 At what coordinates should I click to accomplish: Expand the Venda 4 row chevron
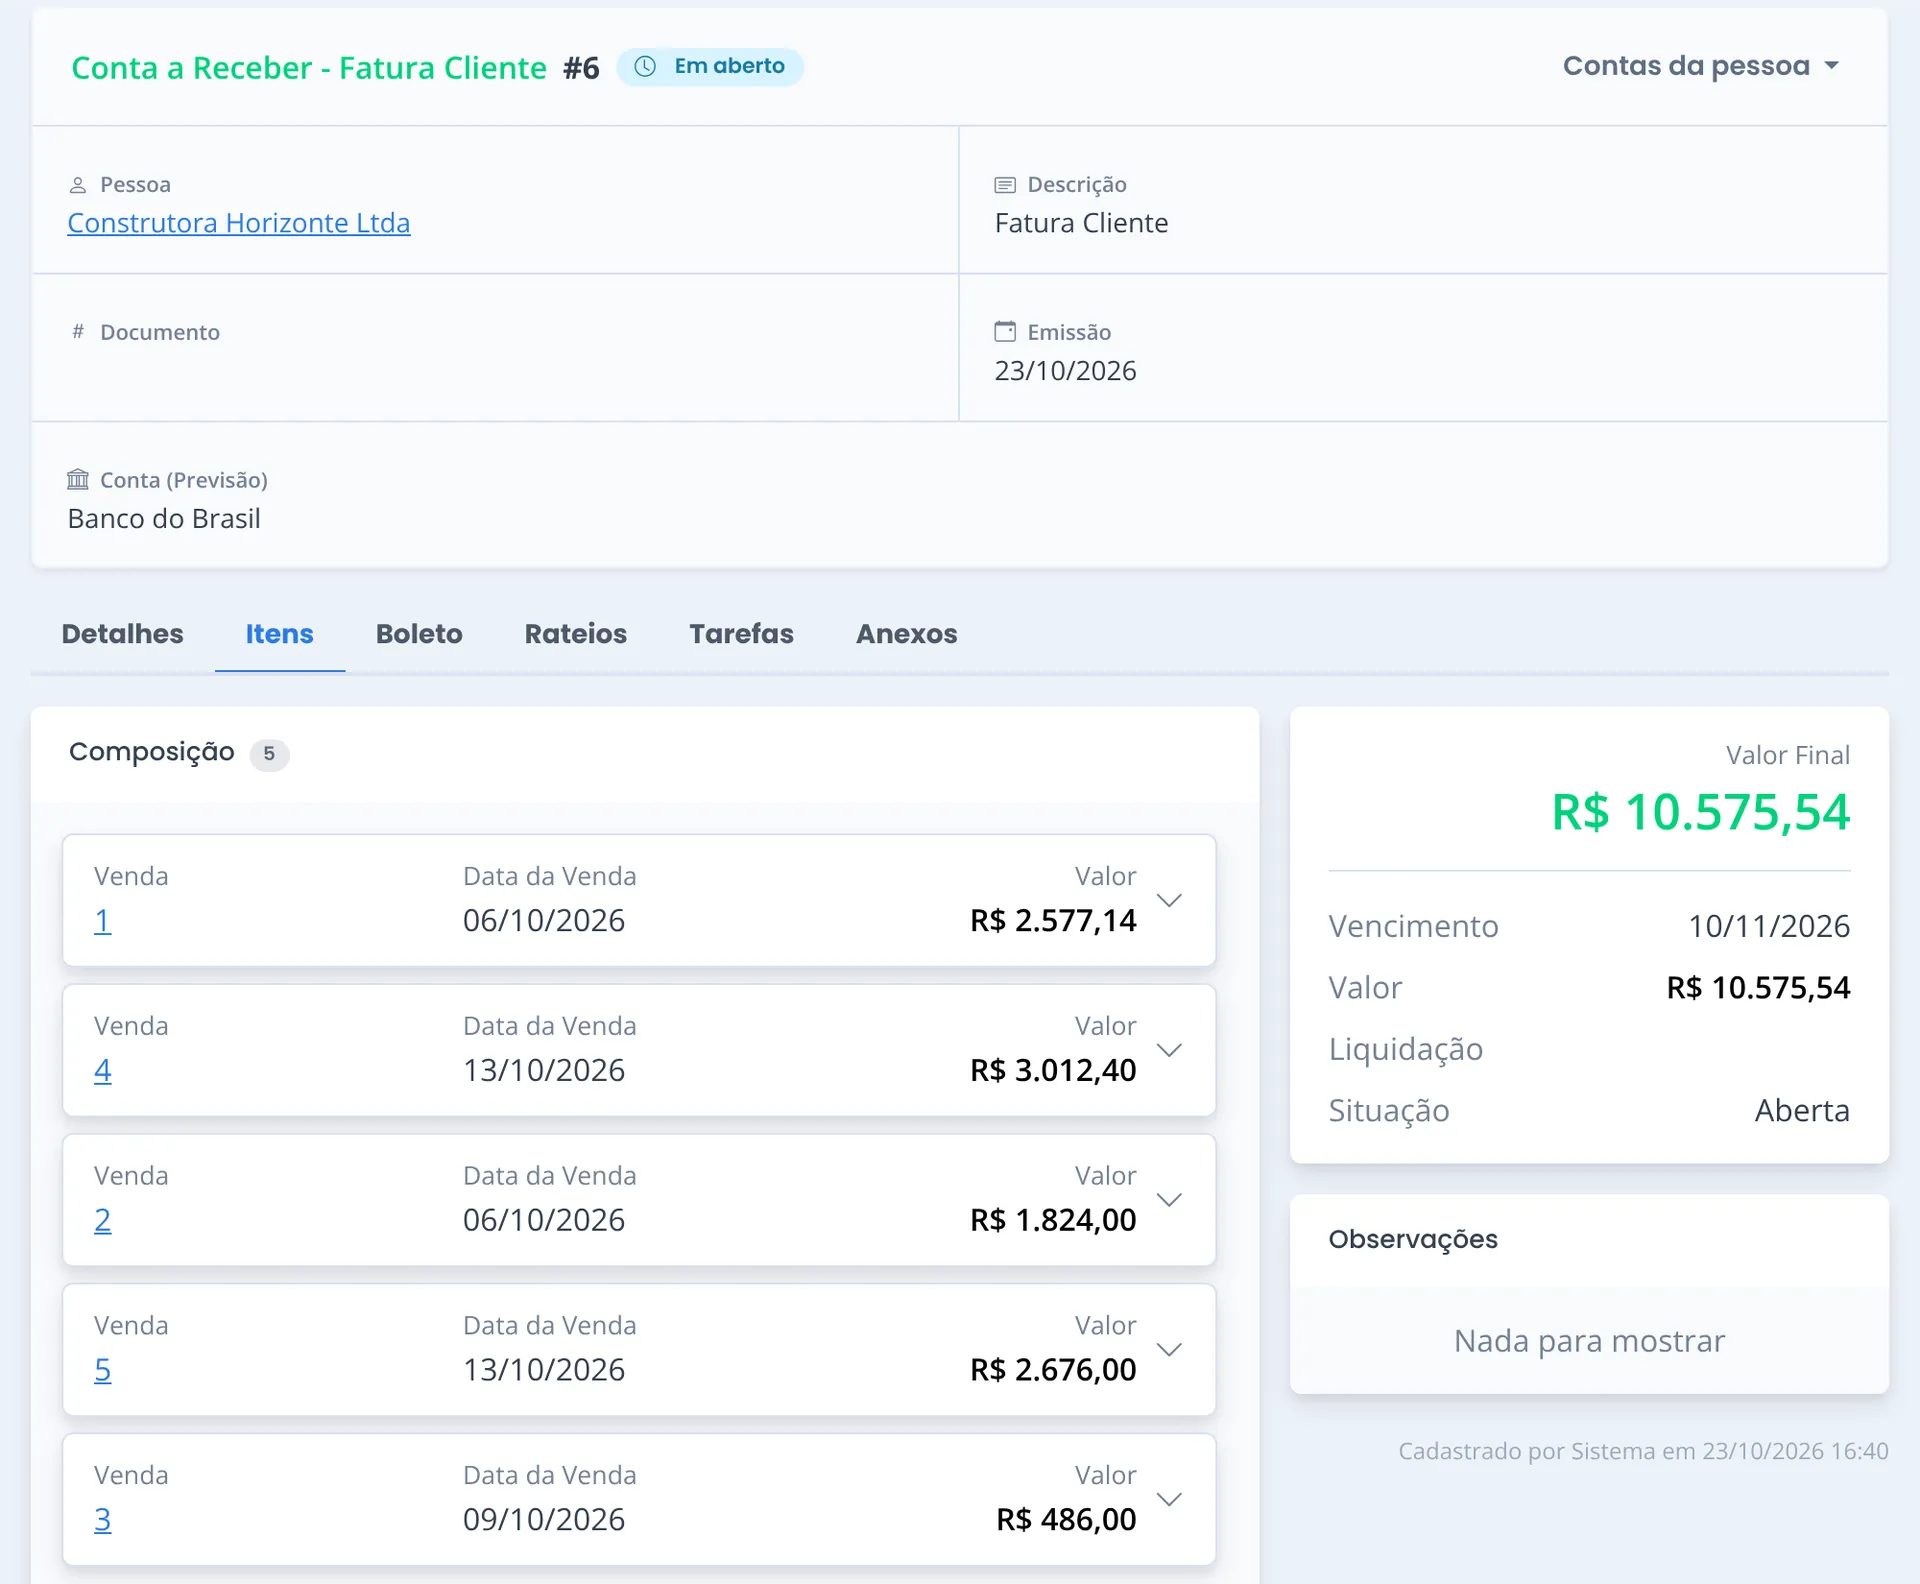point(1169,1050)
